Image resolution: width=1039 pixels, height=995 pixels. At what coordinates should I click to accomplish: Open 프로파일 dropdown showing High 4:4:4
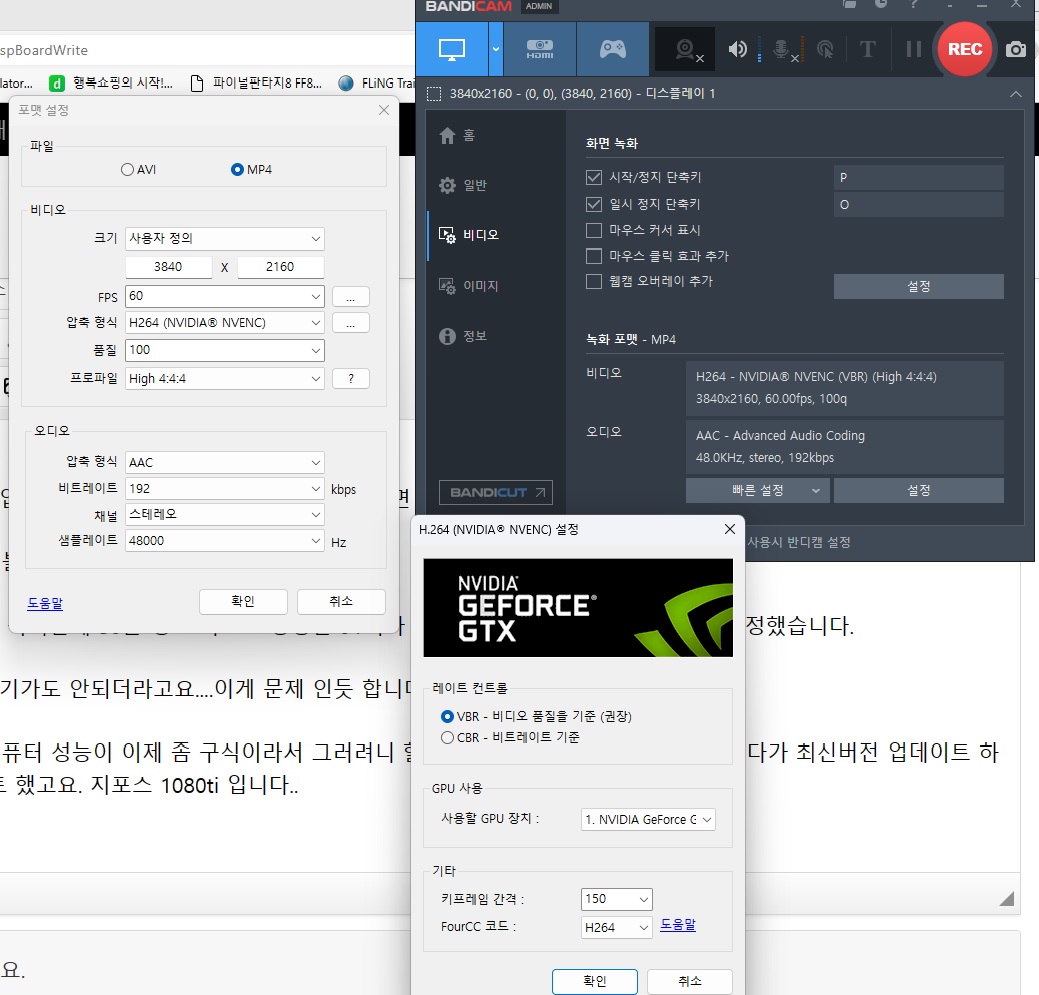click(x=225, y=379)
